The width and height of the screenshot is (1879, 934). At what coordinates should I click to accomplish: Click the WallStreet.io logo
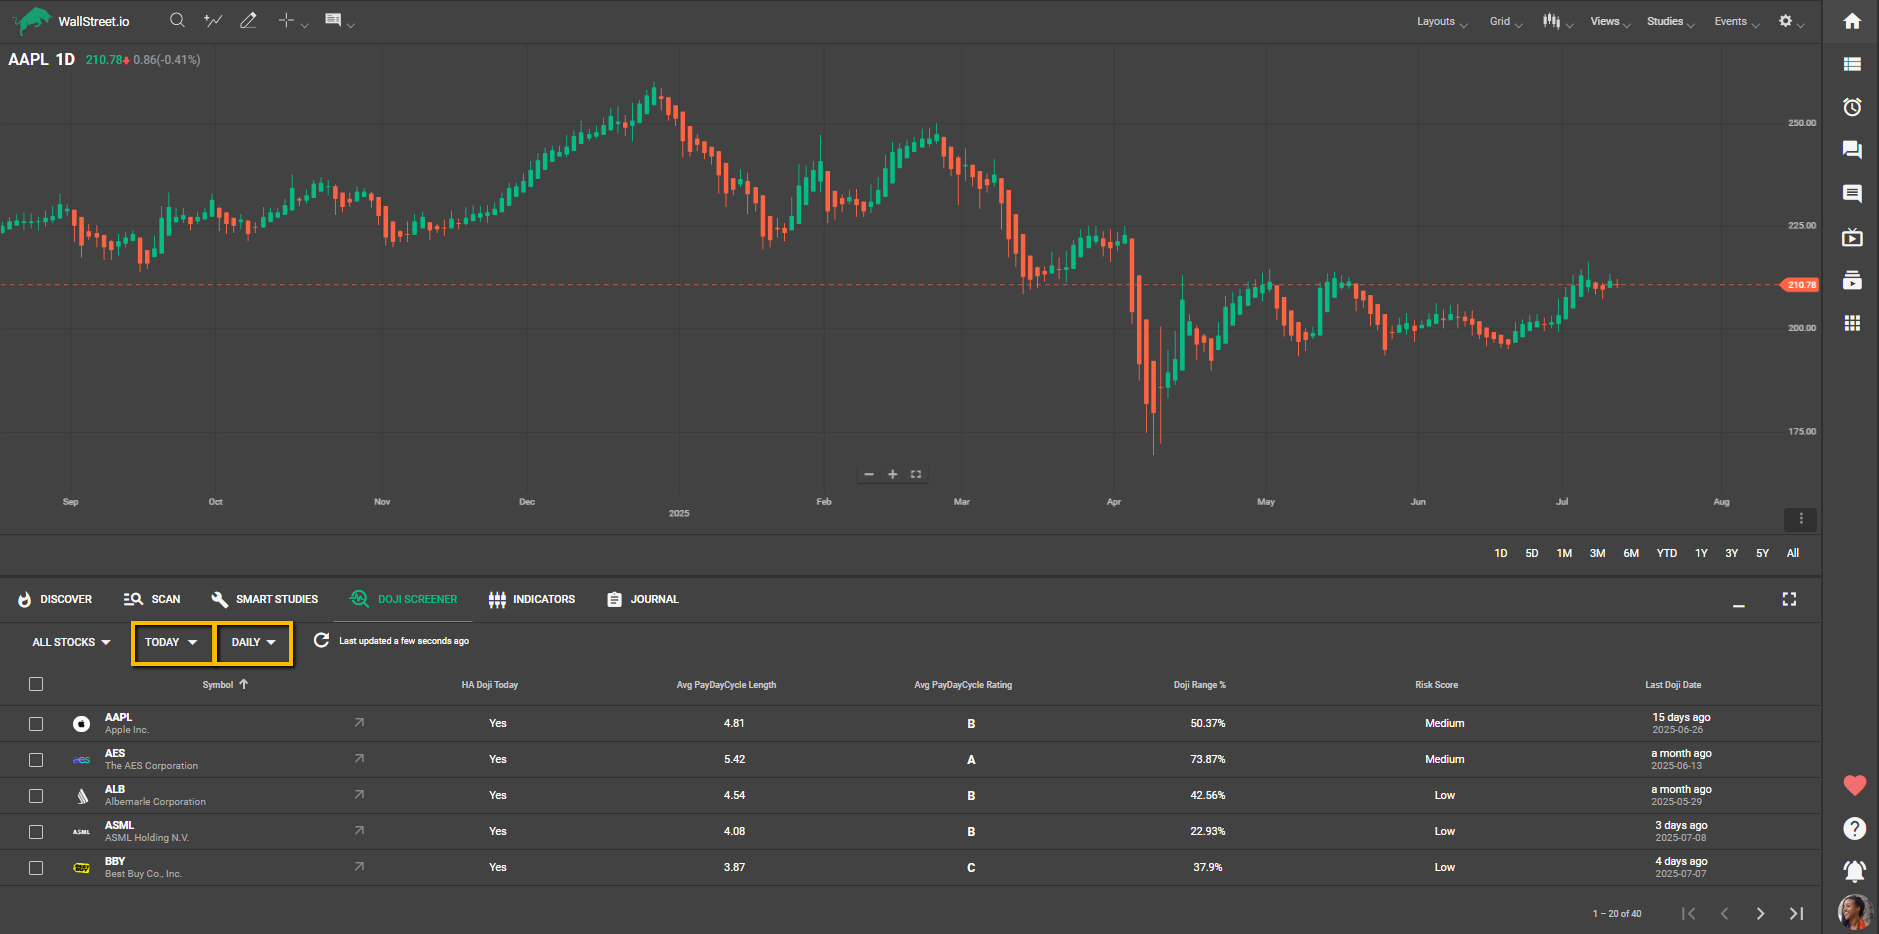(x=70, y=21)
